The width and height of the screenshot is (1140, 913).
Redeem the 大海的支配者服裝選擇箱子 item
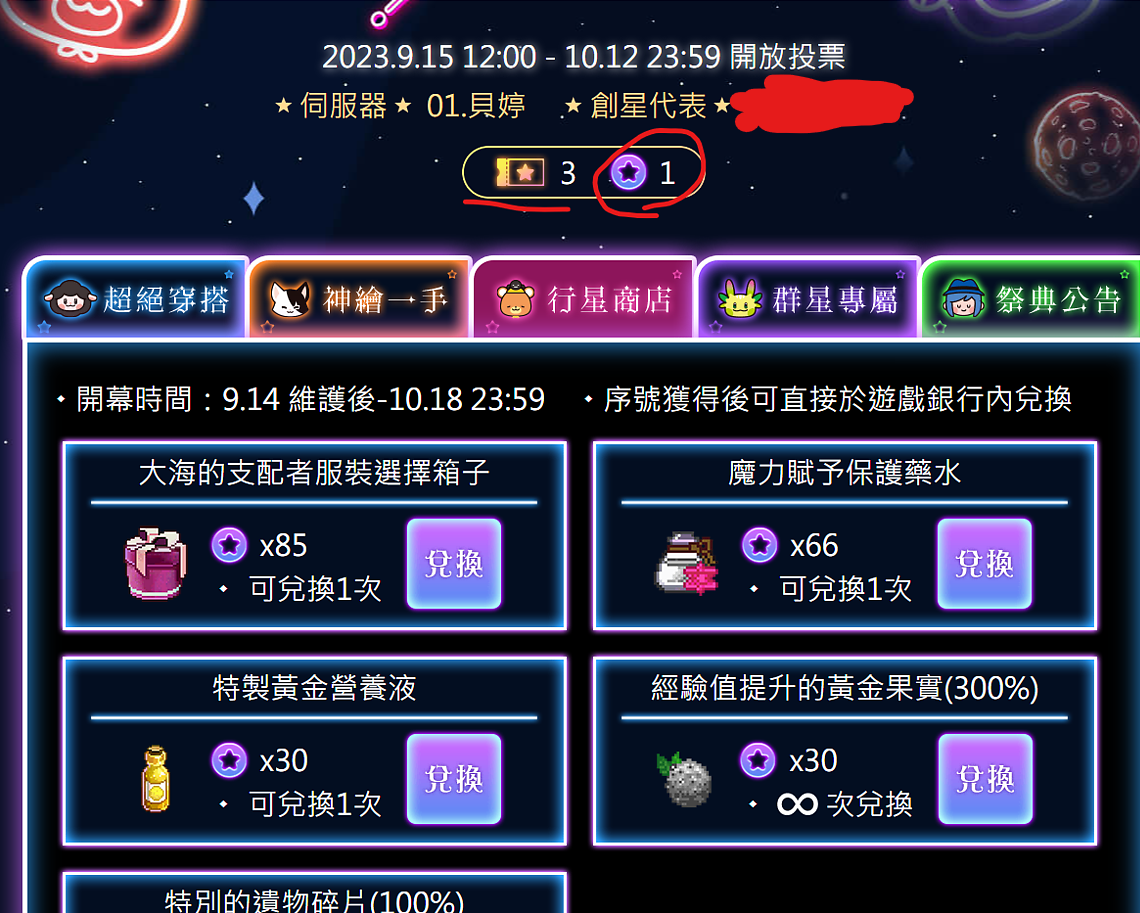click(x=454, y=563)
